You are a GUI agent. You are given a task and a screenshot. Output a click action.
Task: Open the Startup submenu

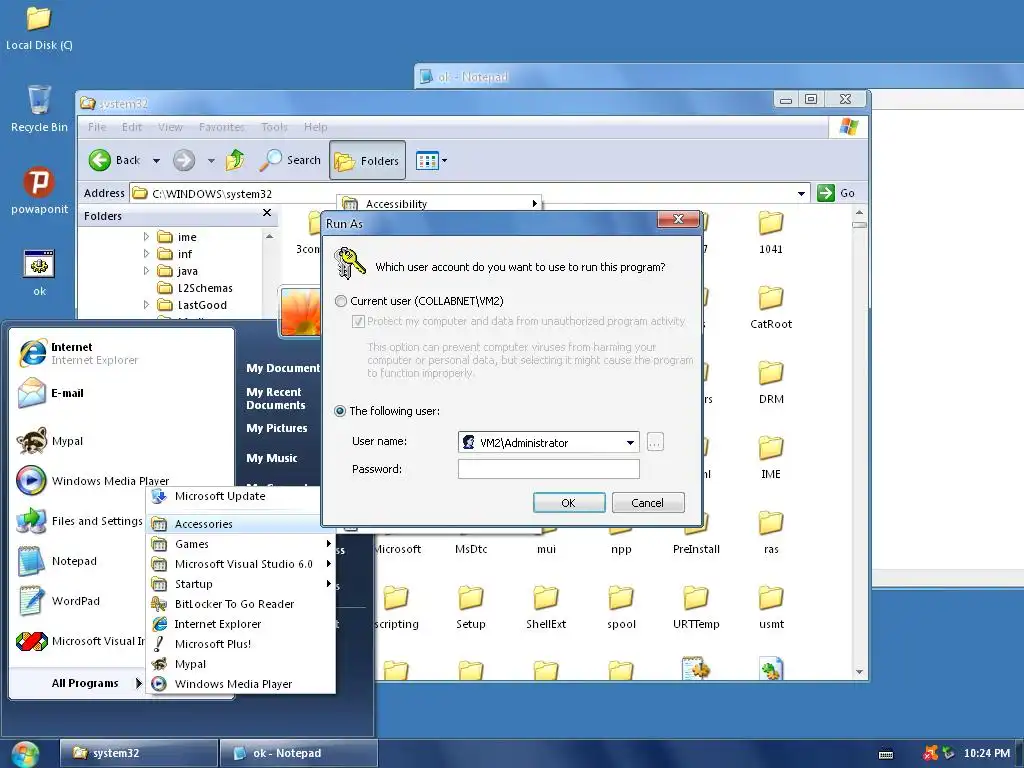(240, 584)
